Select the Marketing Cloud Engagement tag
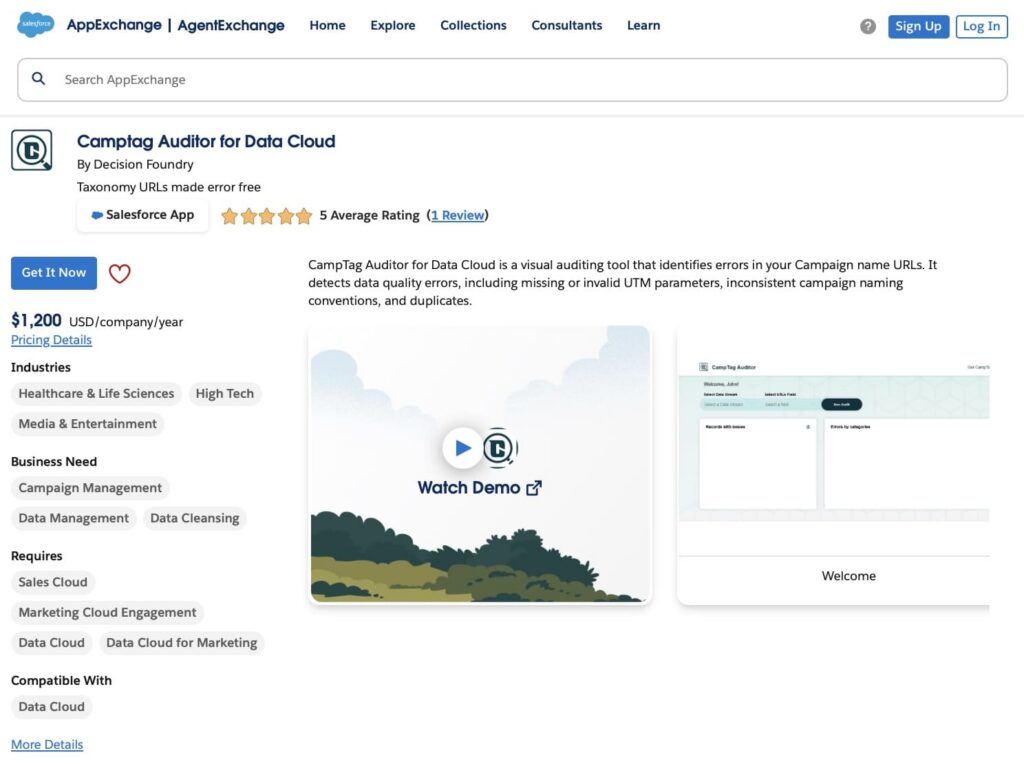The height and width of the screenshot is (764, 1024). (x=107, y=613)
